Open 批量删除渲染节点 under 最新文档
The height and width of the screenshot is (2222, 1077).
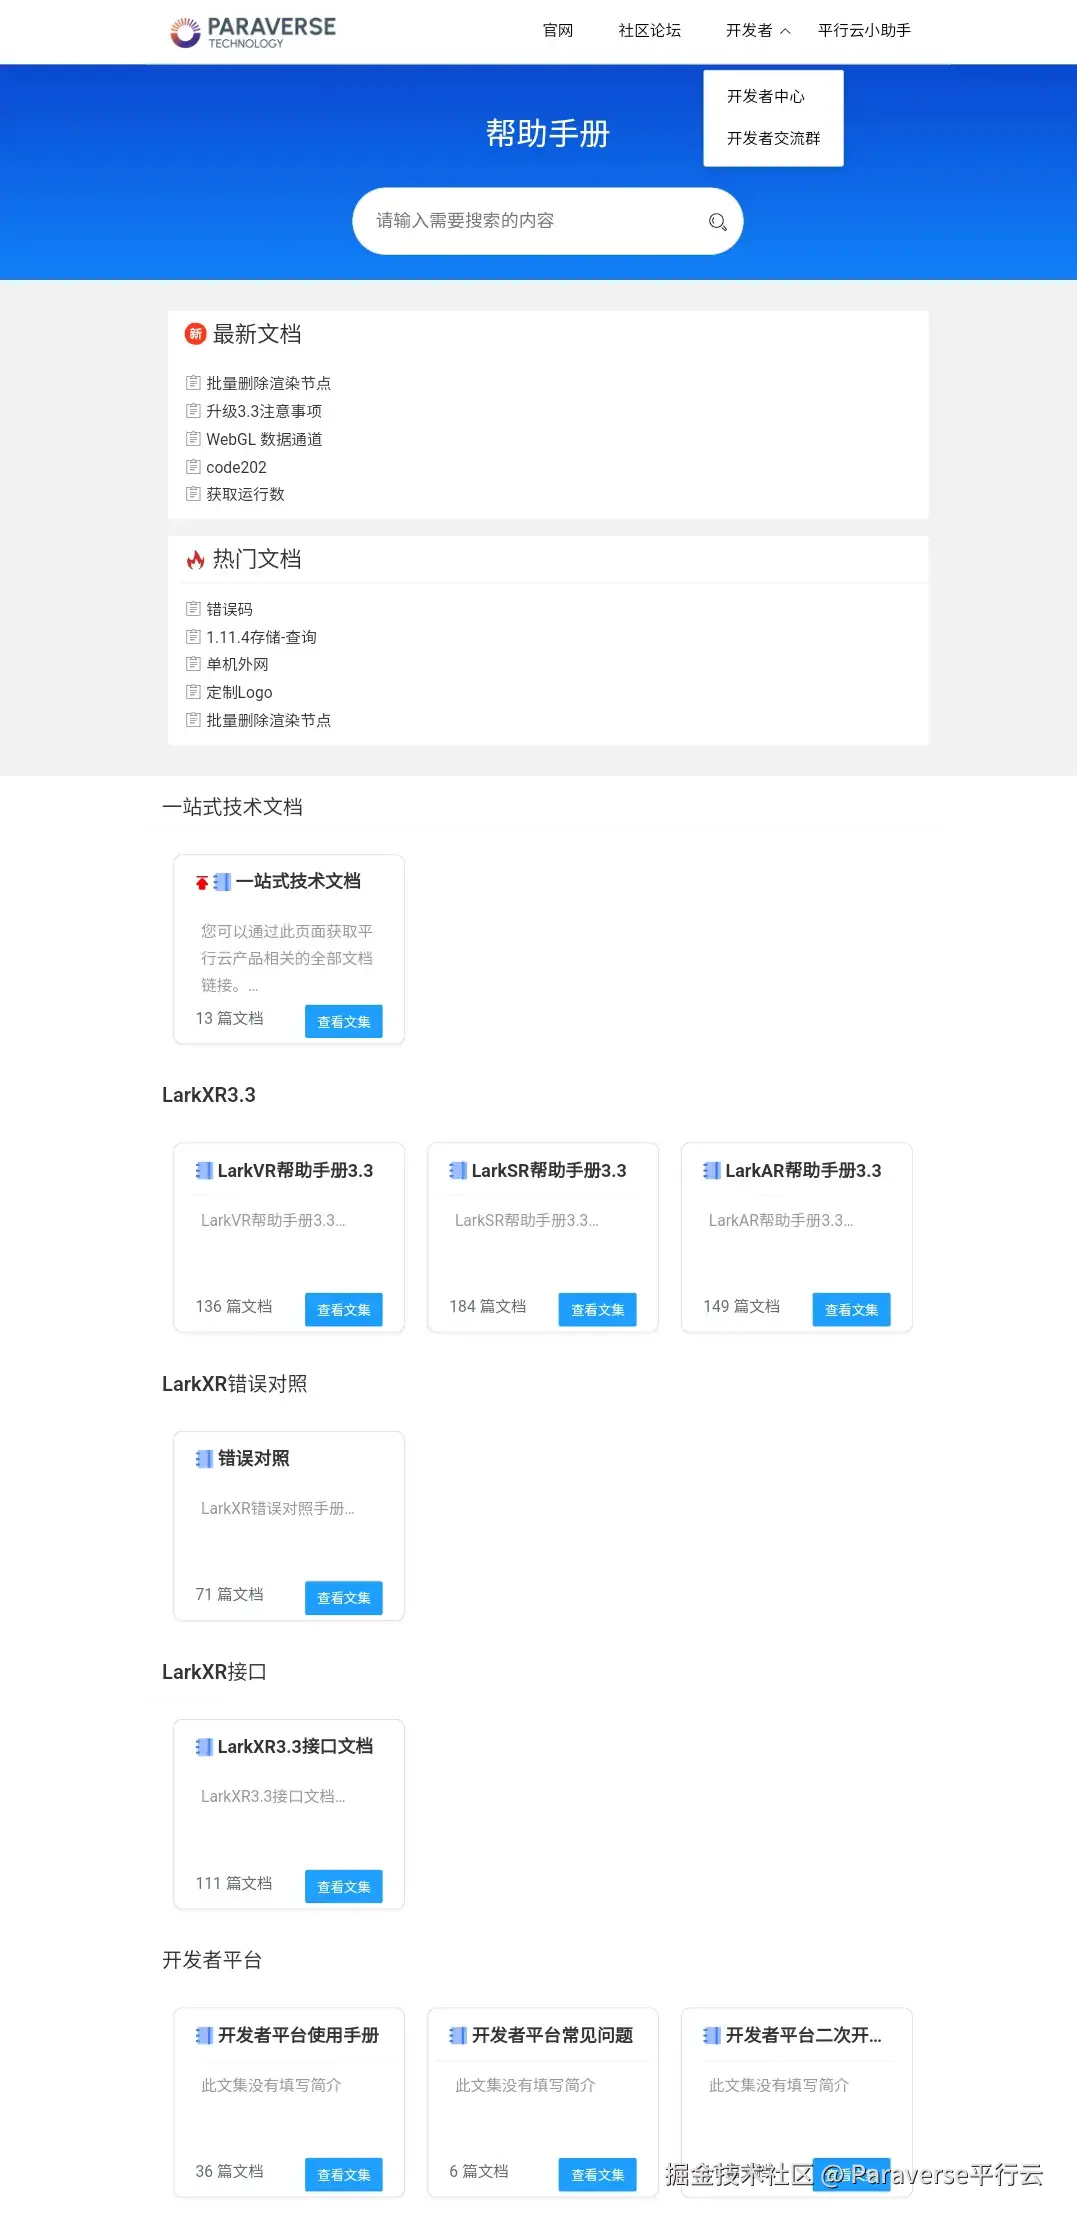[268, 383]
